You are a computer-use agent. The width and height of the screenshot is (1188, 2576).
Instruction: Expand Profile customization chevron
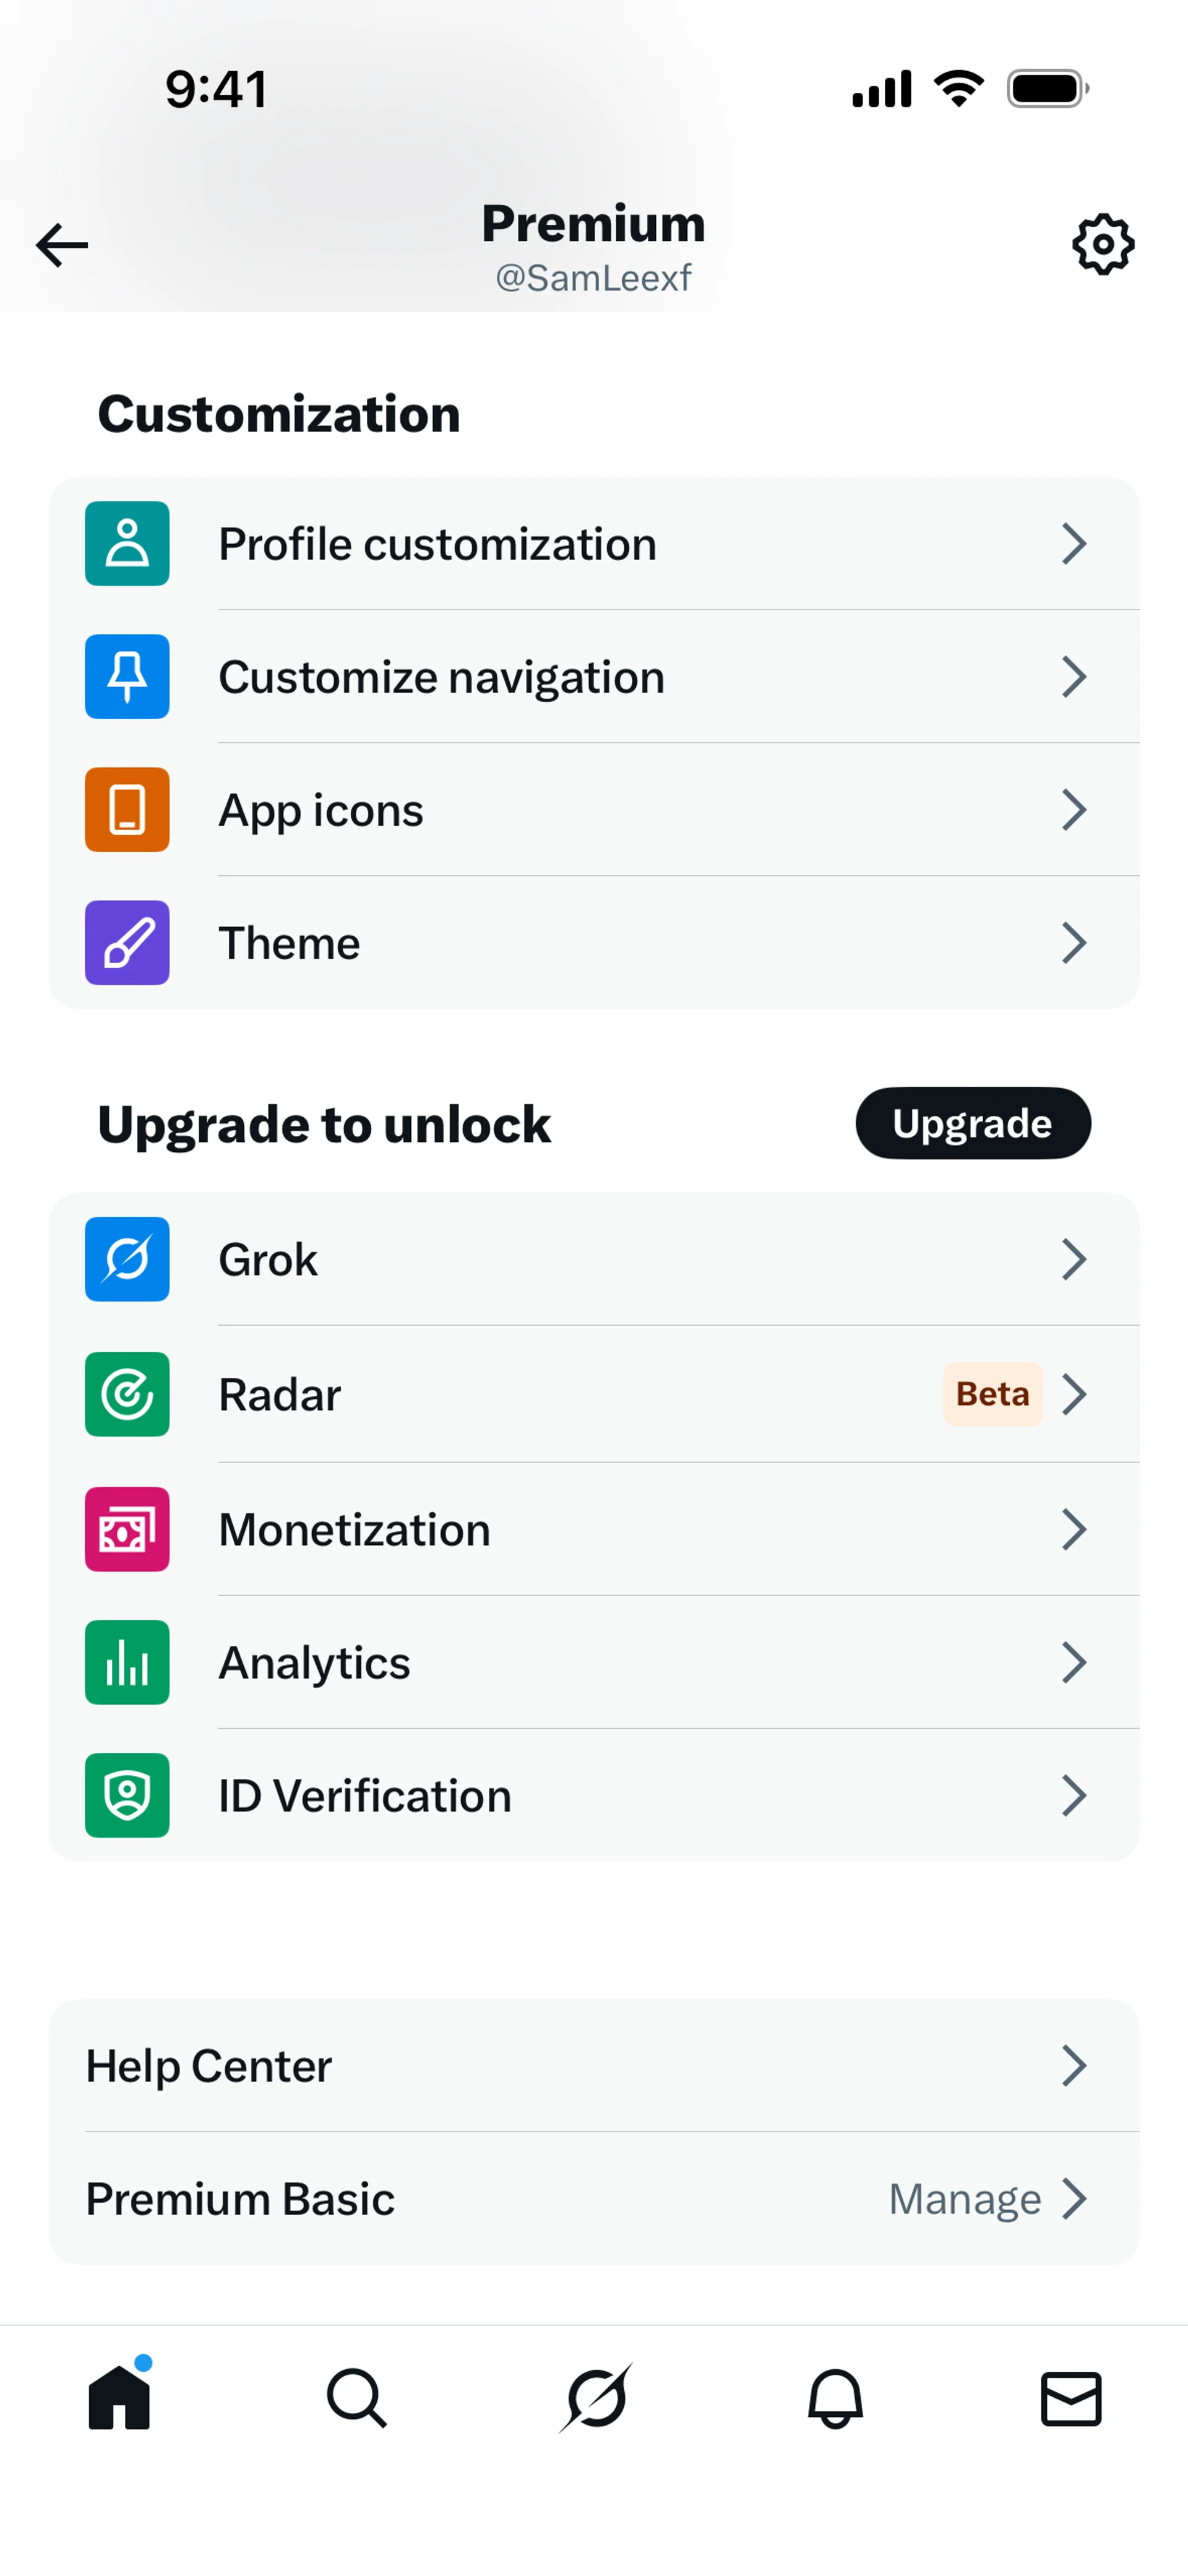pos(1074,544)
